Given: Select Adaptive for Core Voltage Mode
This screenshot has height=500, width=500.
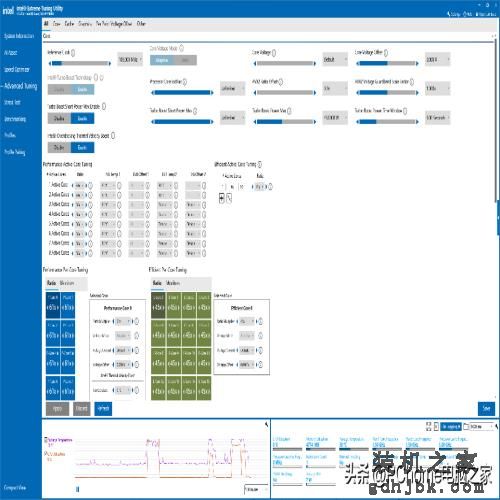Looking at the screenshot, I should (162, 60).
